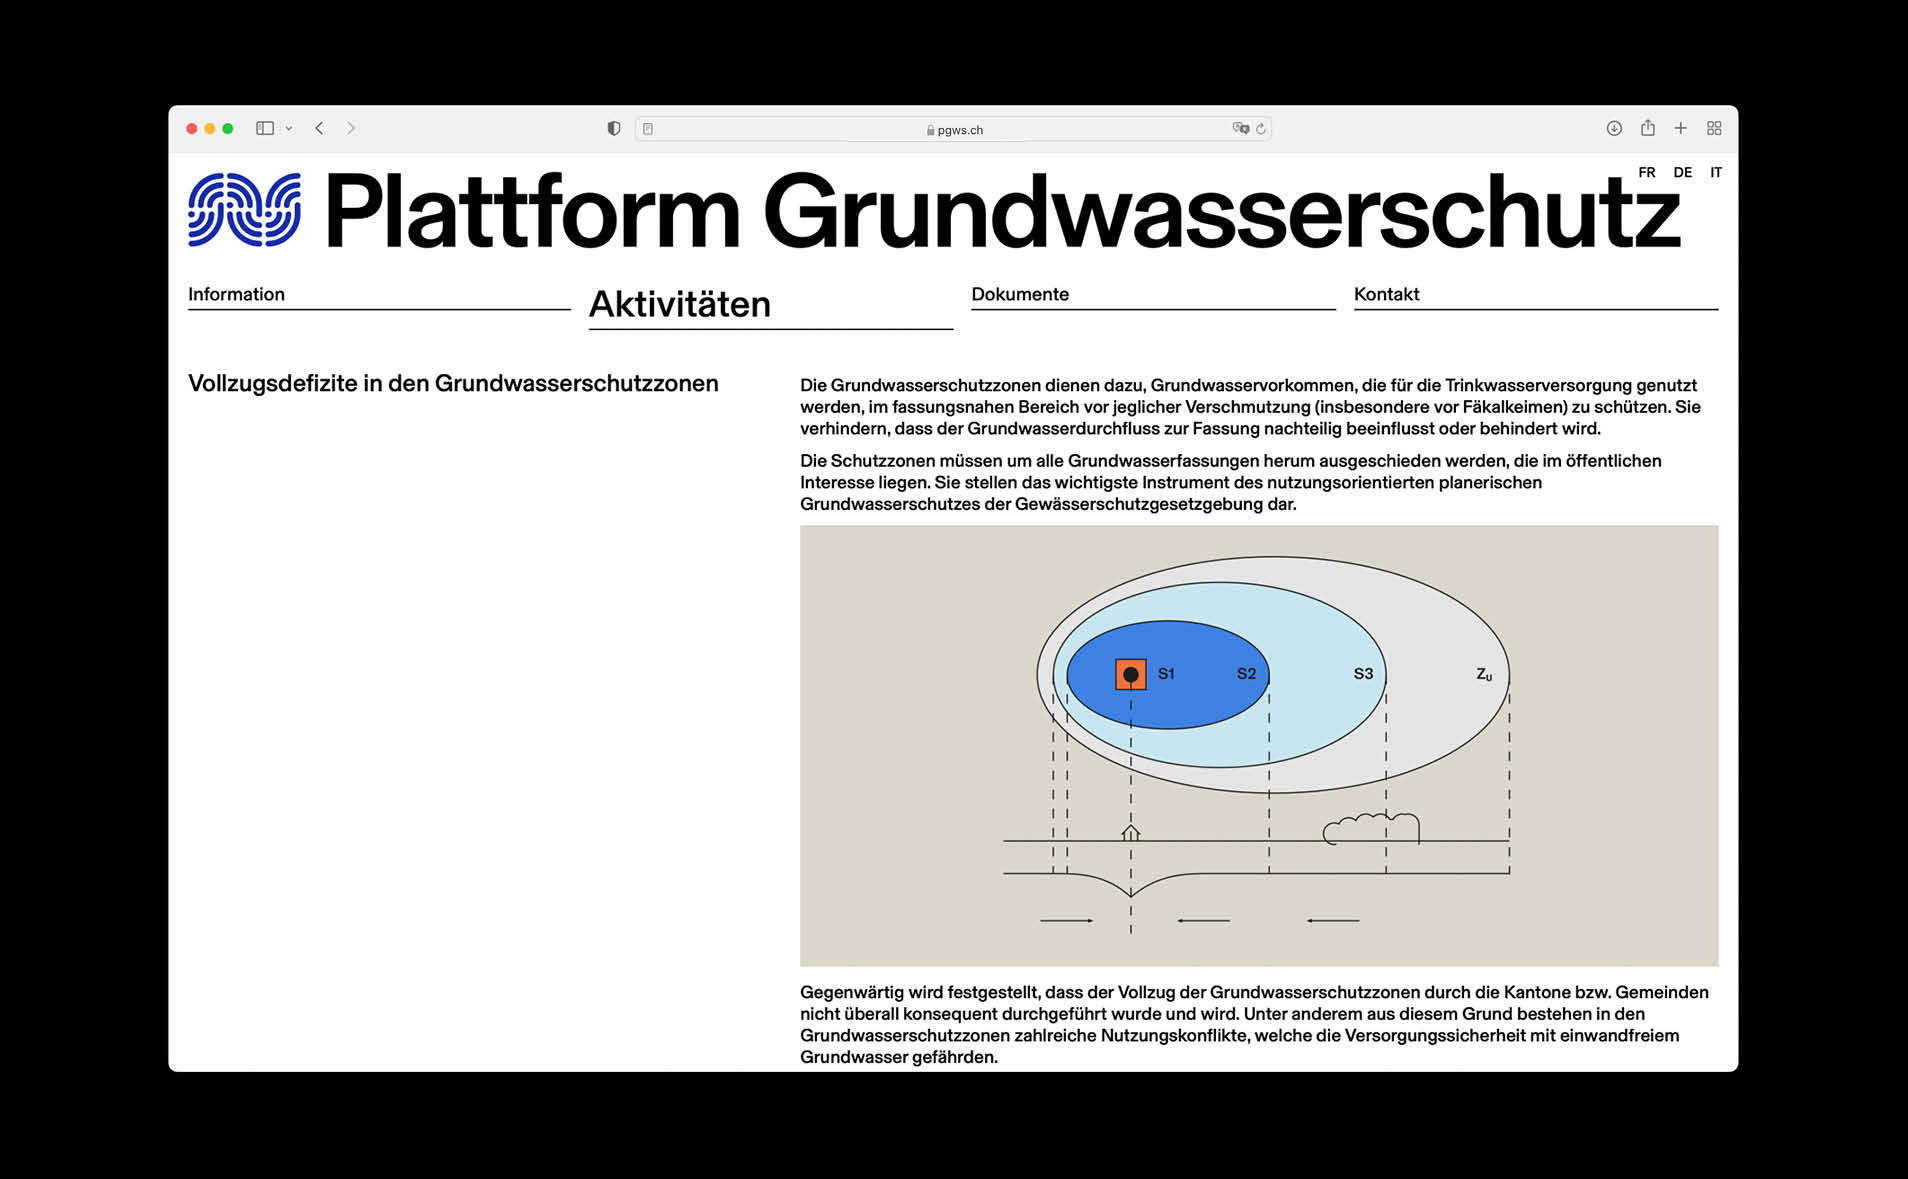Image resolution: width=1908 pixels, height=1179 pixels.
Task: Open the Share menu icon
Action: click(x=1648, y=127)
